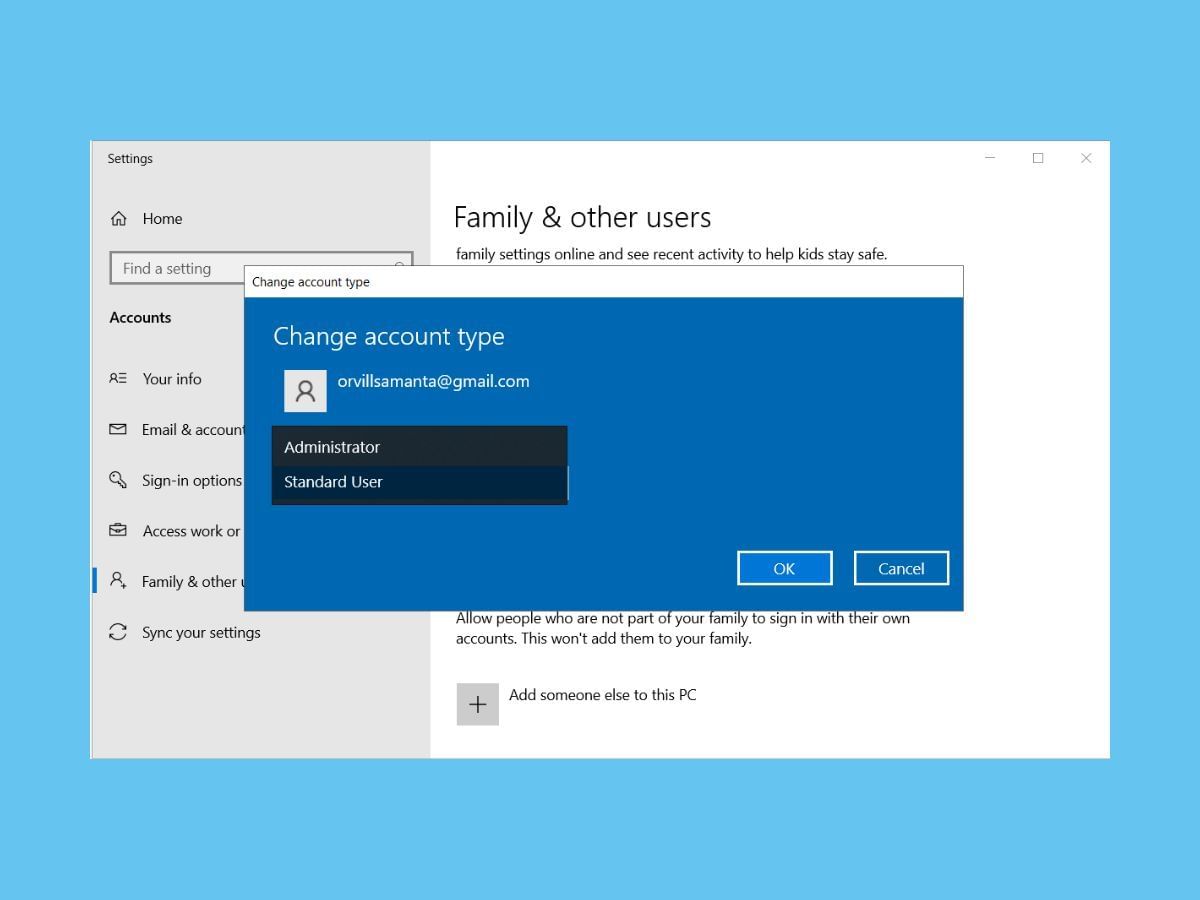Image resolution: width=1200 pixels, height=900 pixels.
Task: Click the Sign-in options key icon
Action: pos(119,480)
